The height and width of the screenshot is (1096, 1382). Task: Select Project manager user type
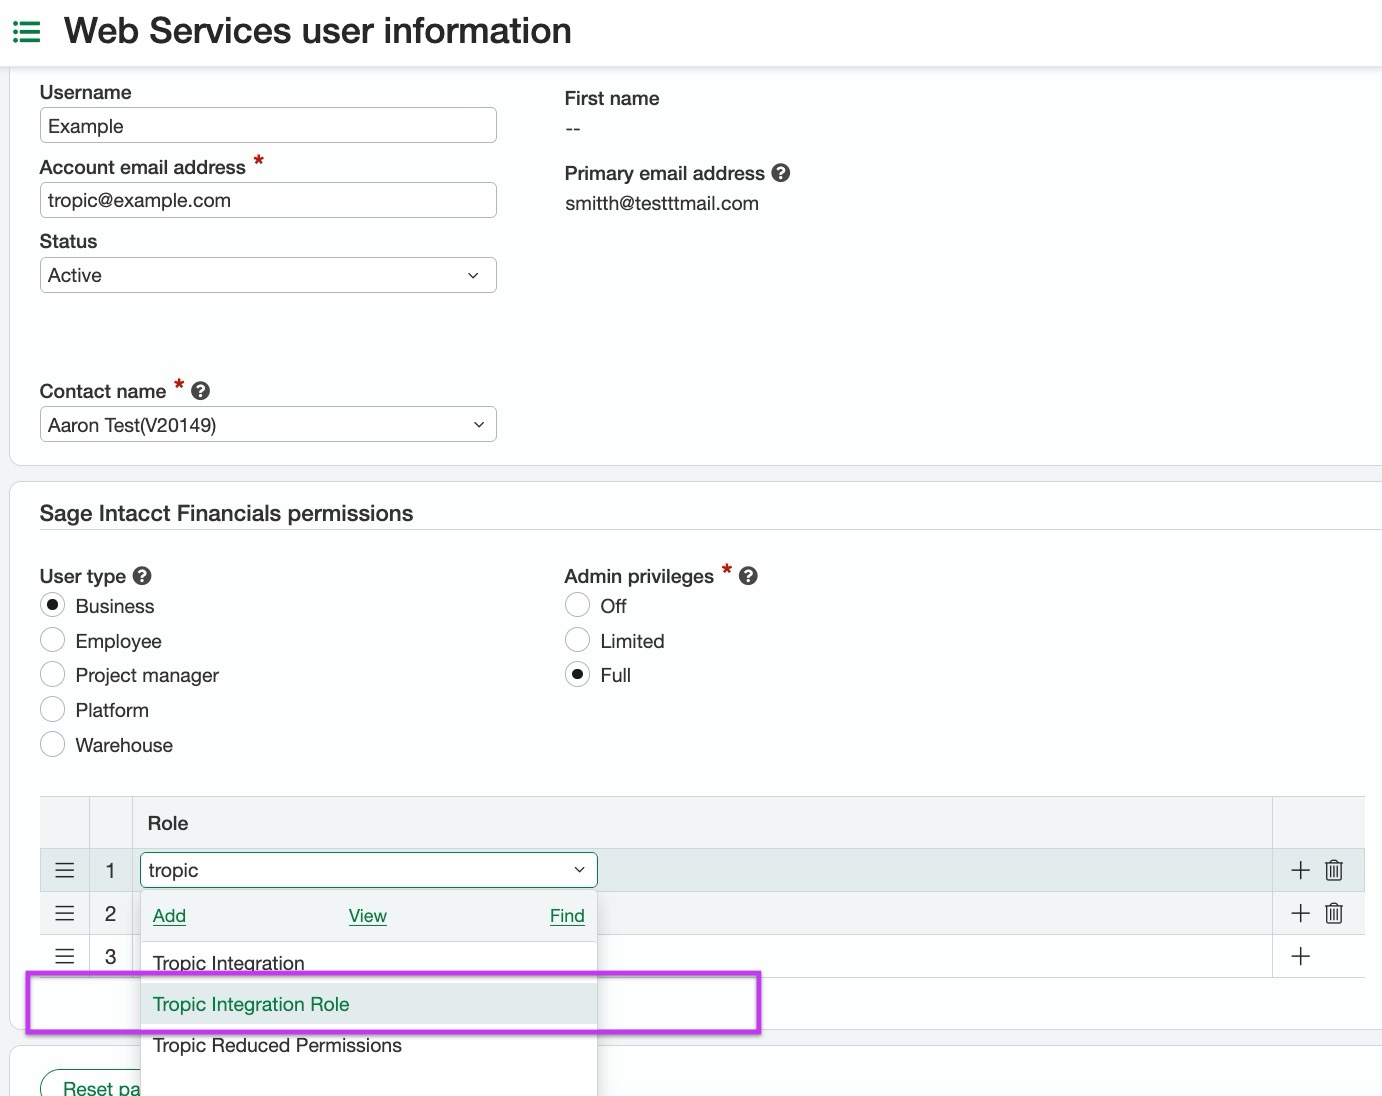click(52, 674)
